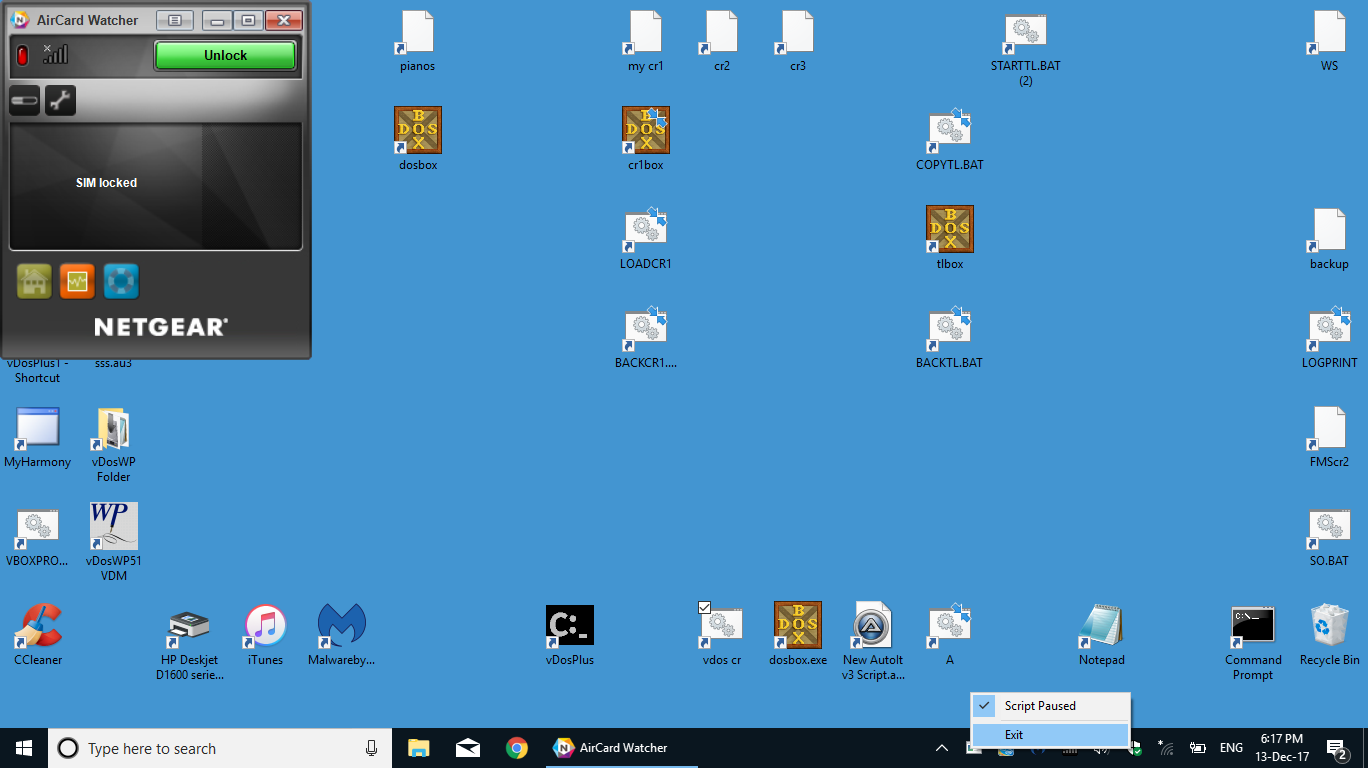Open the olive home icon in AirCard Watcher

pyautogui.click(x=34, y=281)
